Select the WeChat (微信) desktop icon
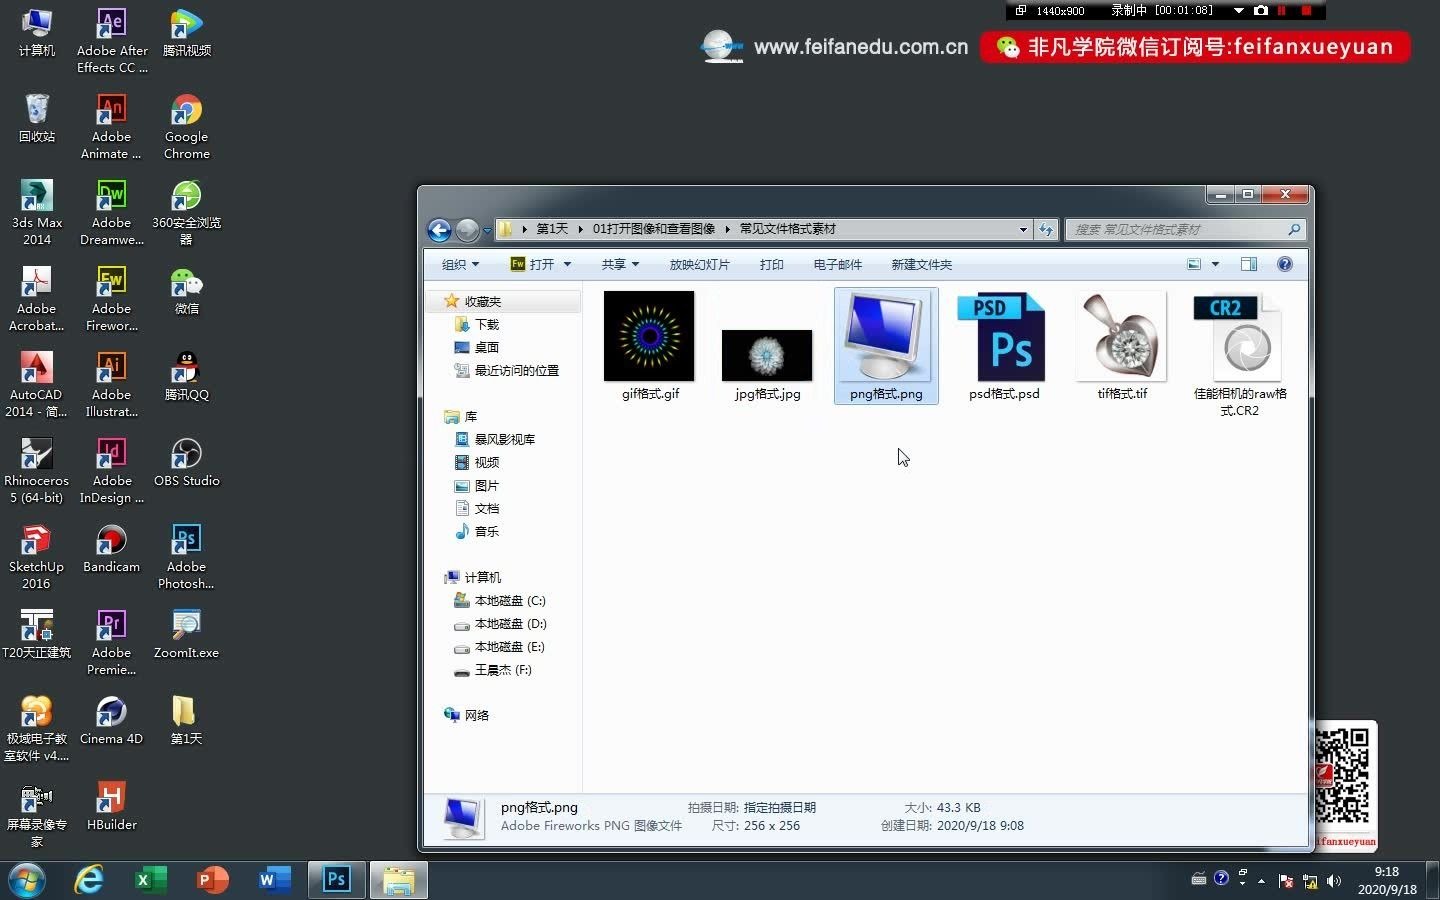 click(x=186, y=290)
